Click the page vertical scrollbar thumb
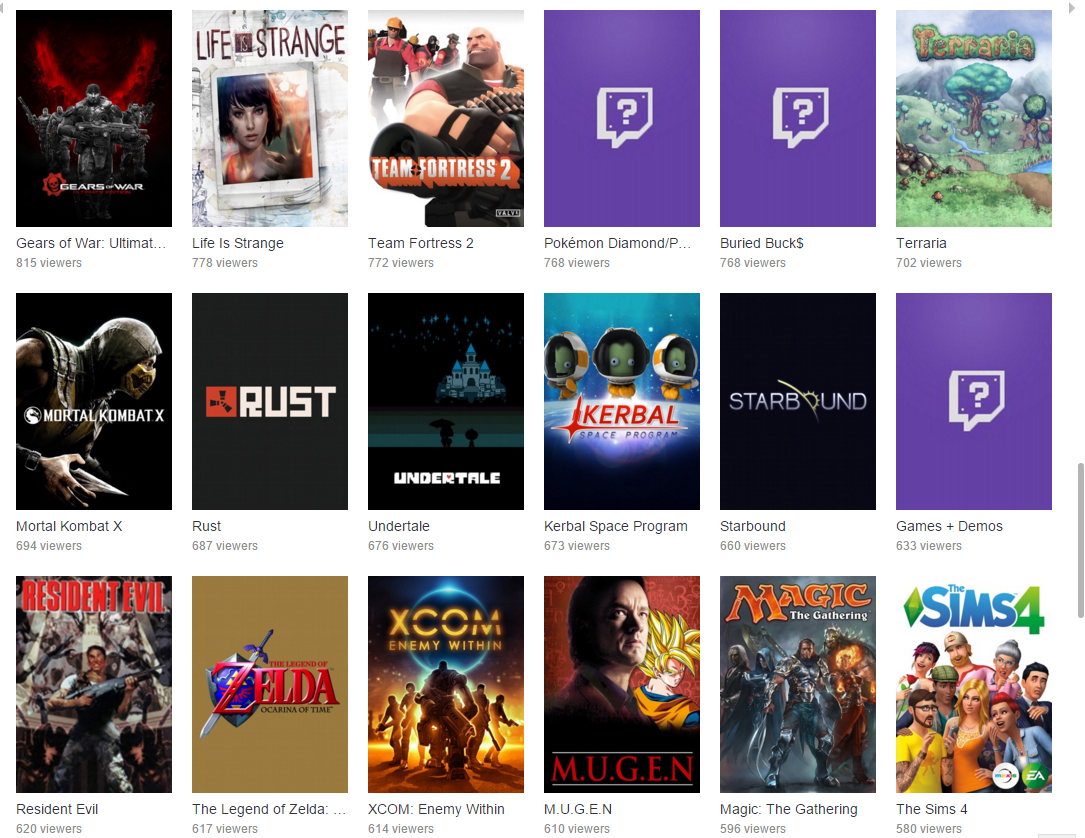 click(1080, 540)
